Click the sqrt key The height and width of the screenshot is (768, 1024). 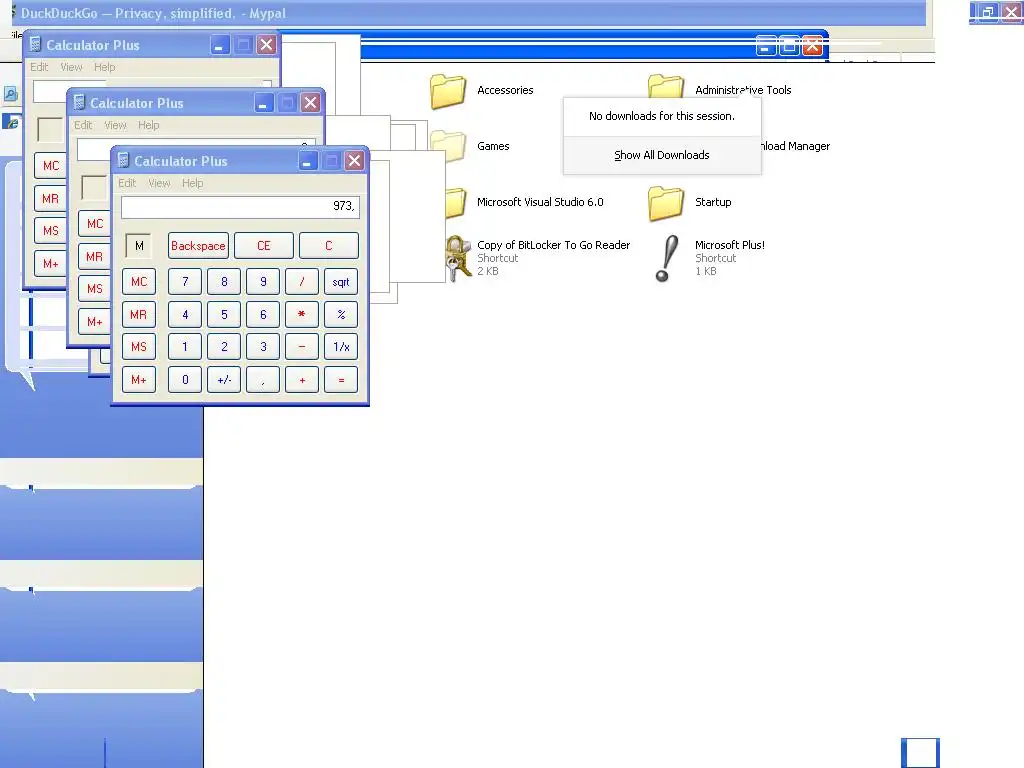(x=341, y=281)
